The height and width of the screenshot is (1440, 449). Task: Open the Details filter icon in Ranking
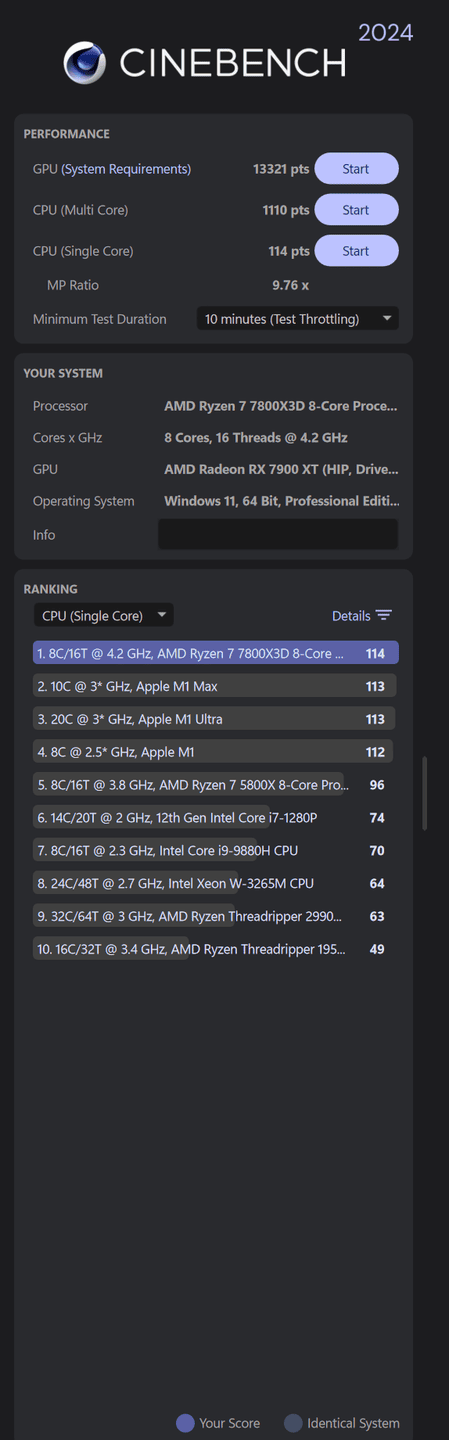click(x=384, y=616)
